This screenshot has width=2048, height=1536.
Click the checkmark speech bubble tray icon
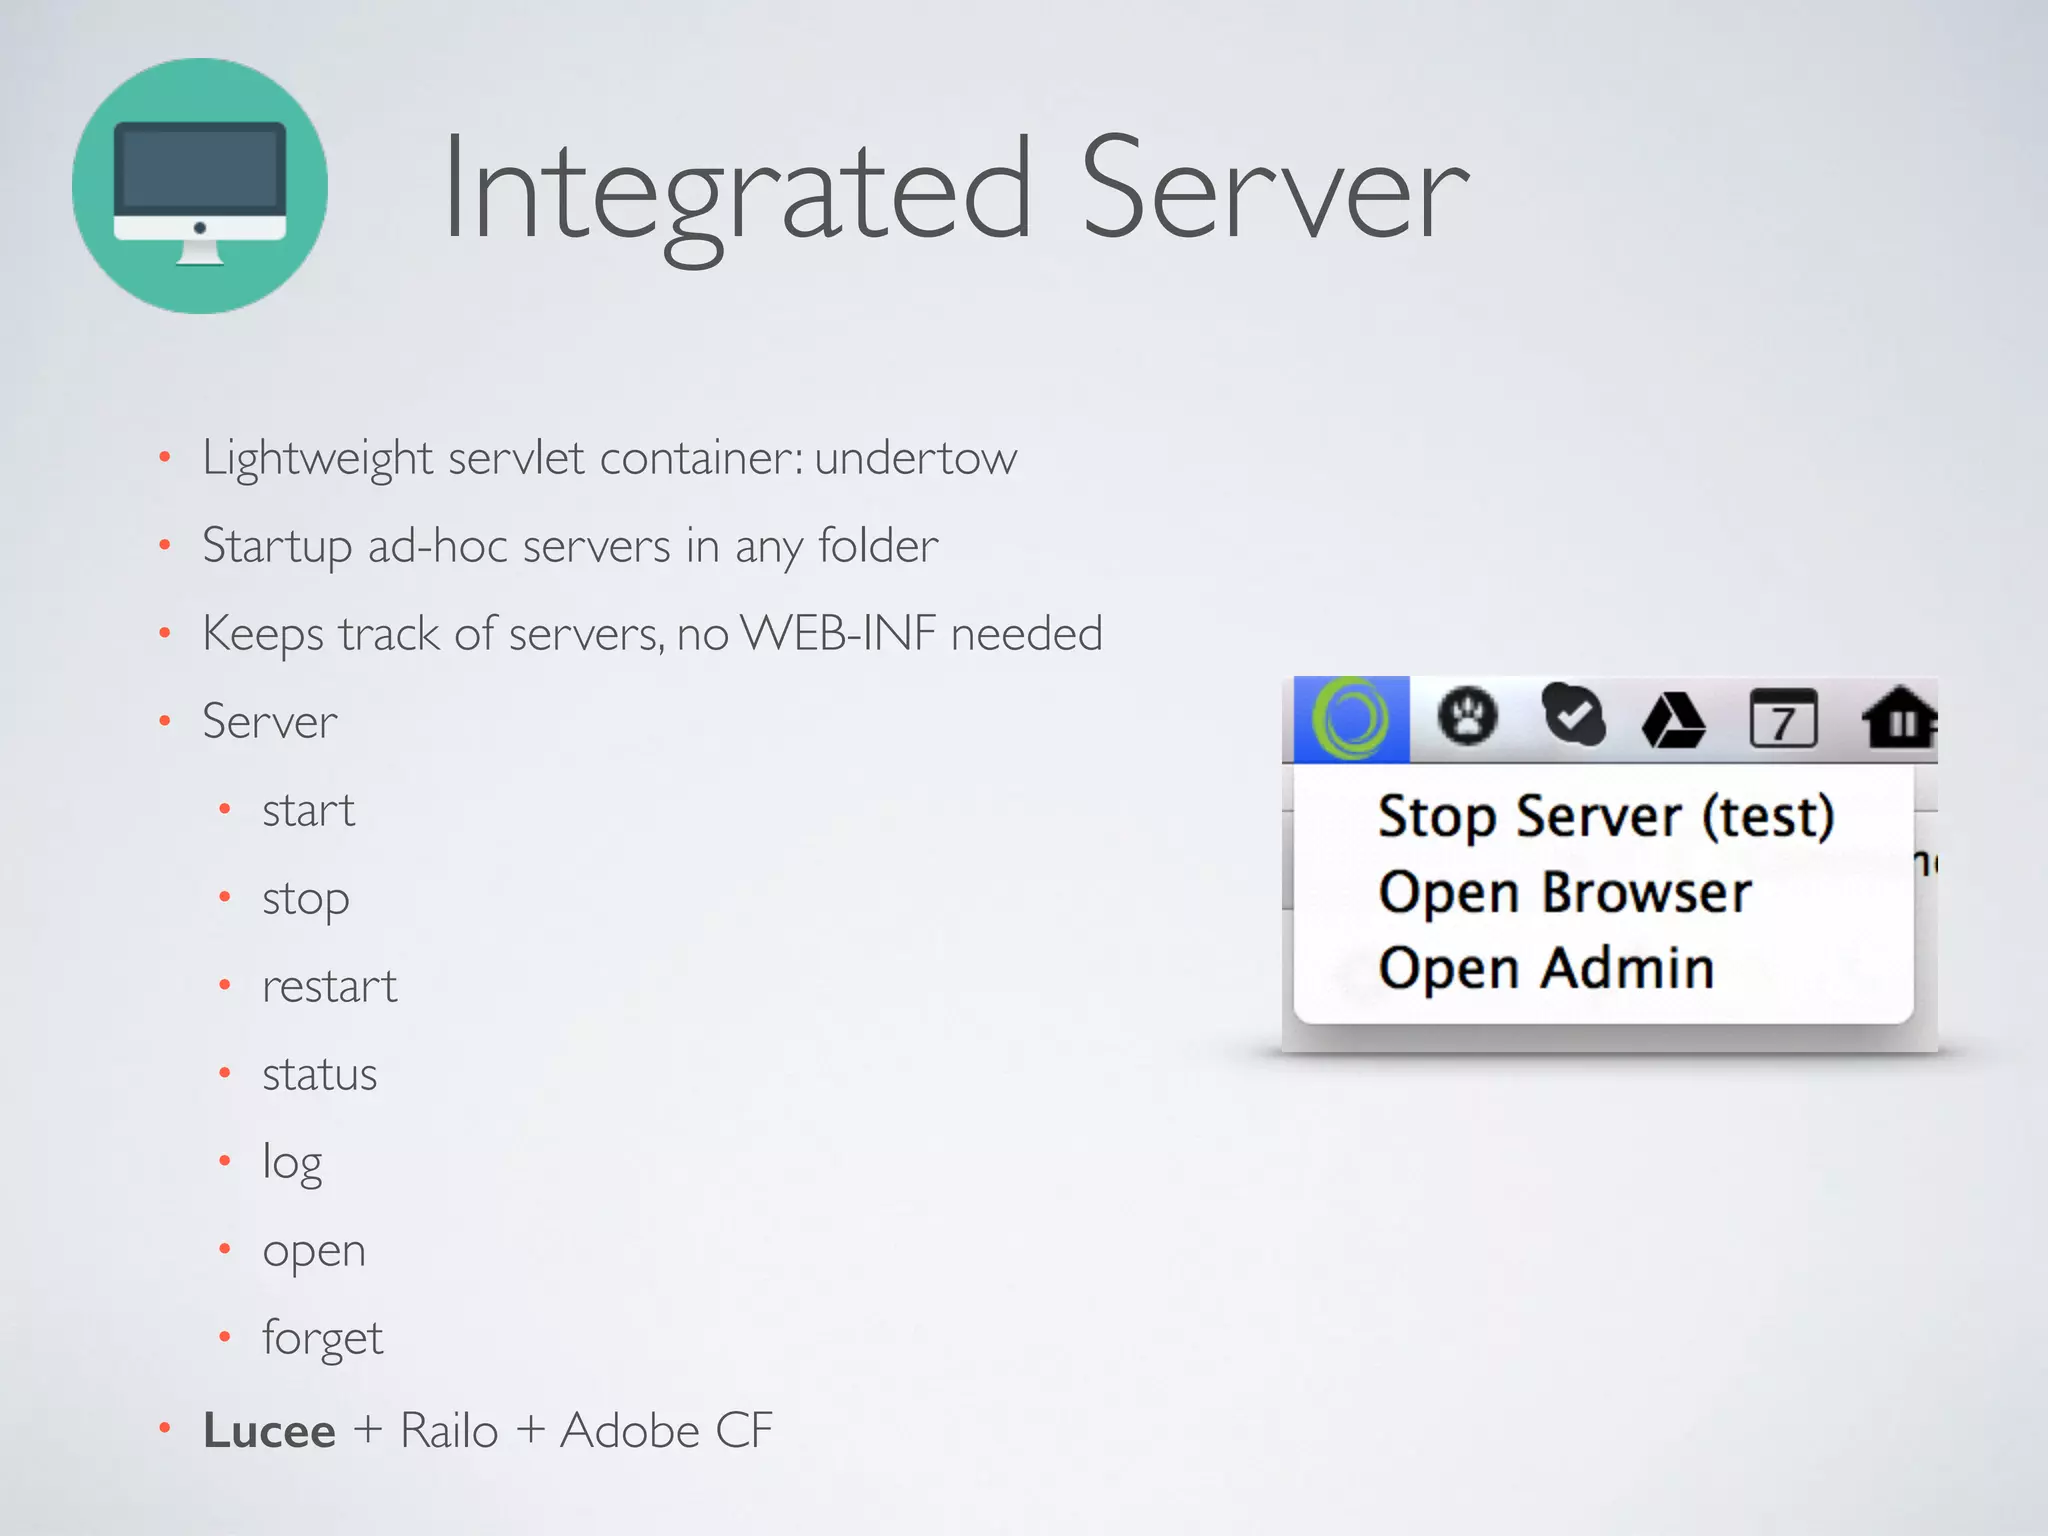click(1573, 714)
